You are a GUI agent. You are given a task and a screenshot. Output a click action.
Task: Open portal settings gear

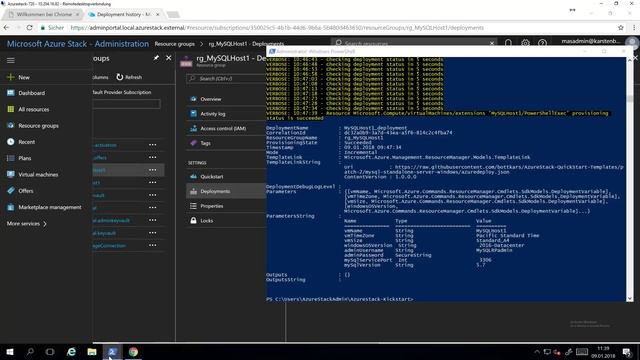pos(525,43)
